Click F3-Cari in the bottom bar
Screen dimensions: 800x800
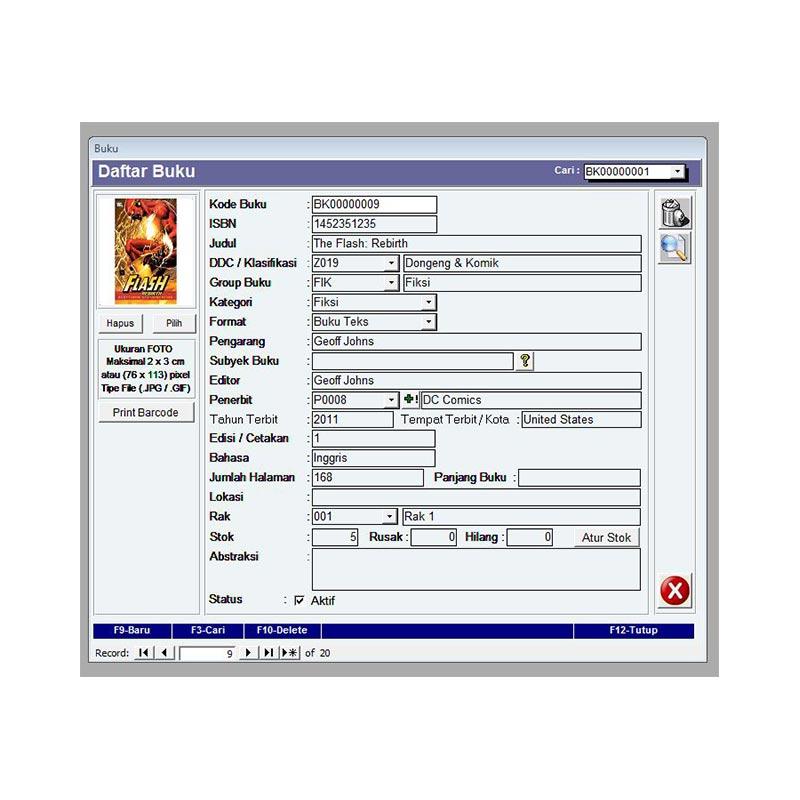click(x=208, y=631)
